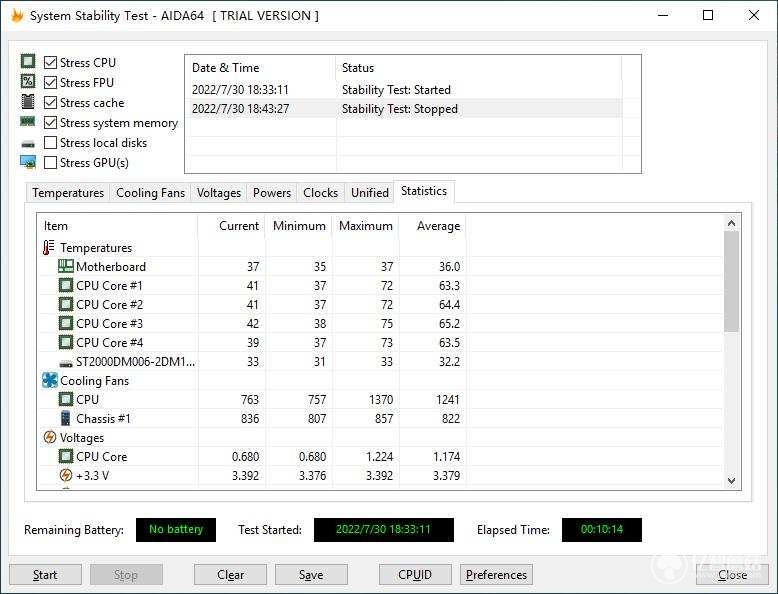
Task: Click the Average column header
Action: (433, 226)
